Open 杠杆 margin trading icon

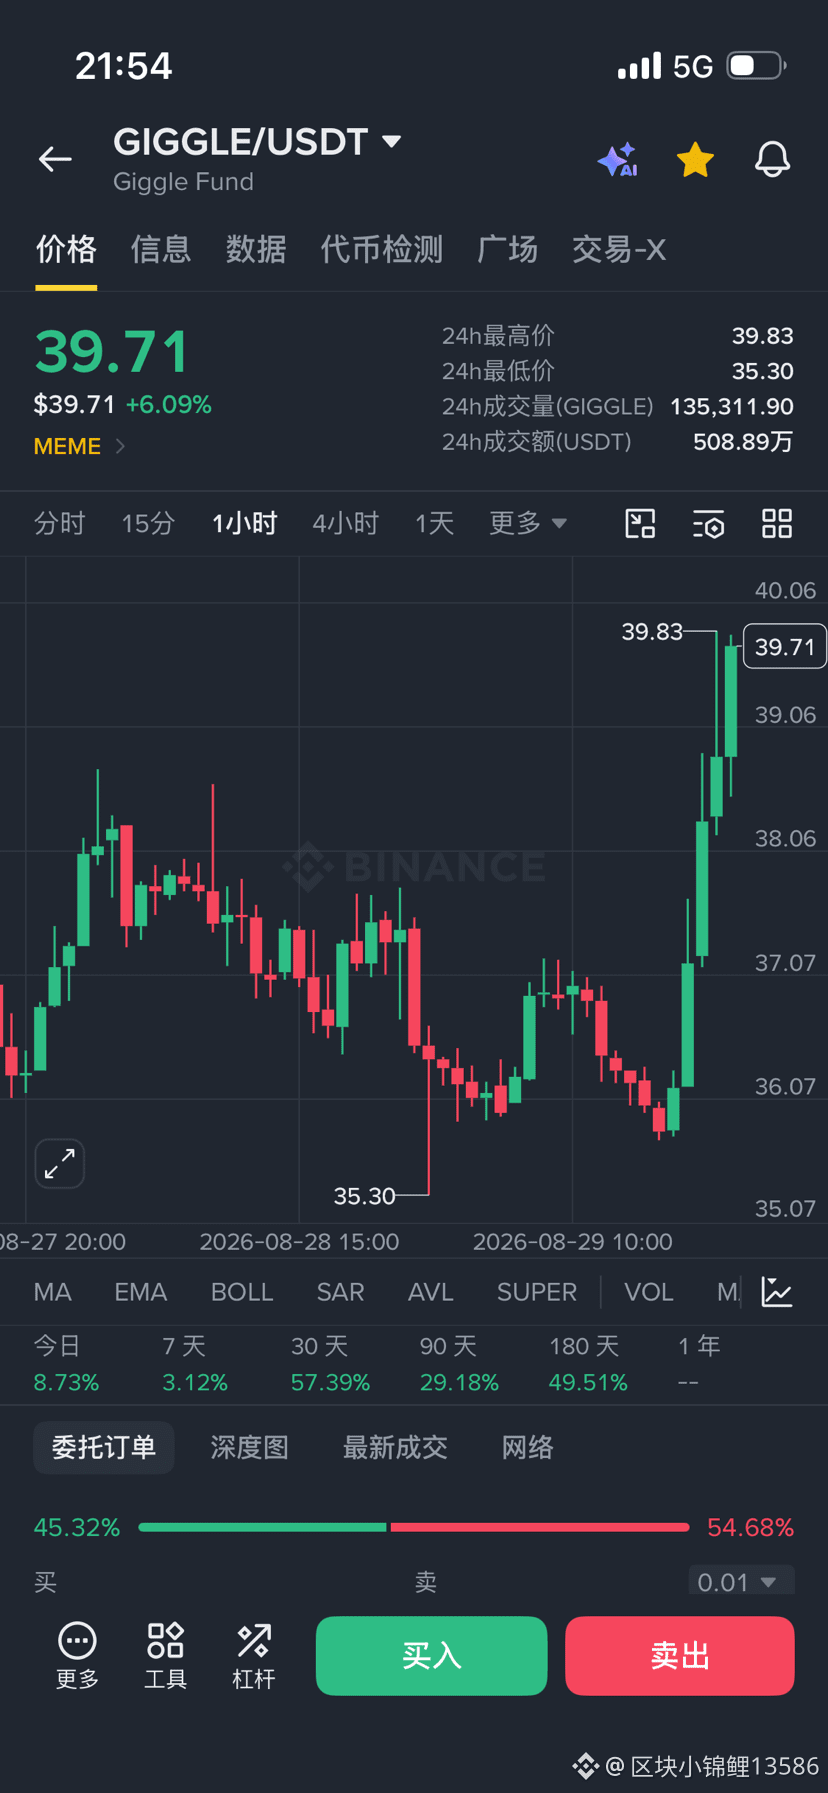pos(253,1656)
